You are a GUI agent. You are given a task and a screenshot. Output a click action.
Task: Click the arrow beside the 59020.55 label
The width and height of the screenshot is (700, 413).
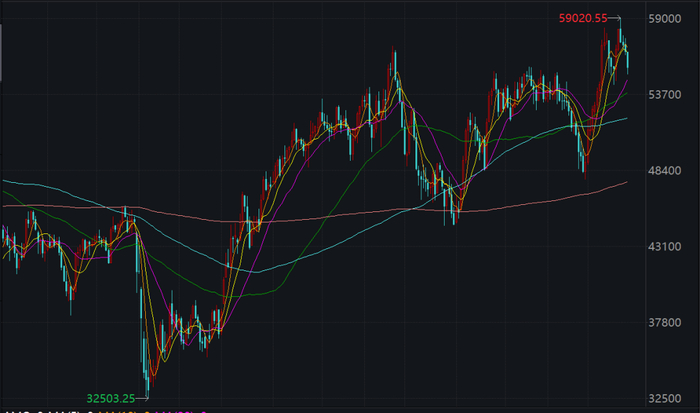pos(617,18)
